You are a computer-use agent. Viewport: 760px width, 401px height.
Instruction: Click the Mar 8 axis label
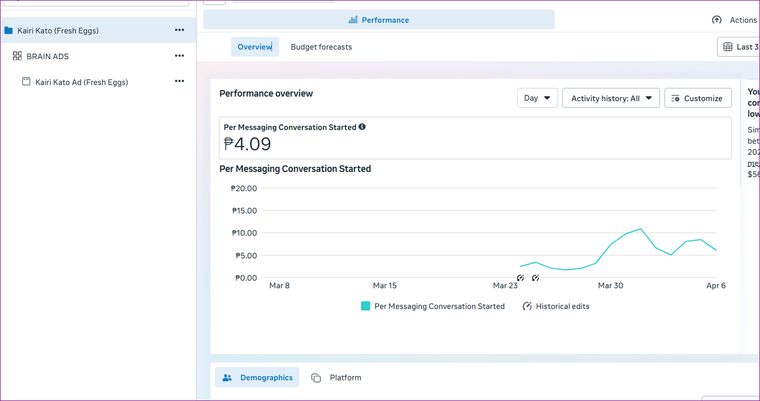[x=279, y=286]
